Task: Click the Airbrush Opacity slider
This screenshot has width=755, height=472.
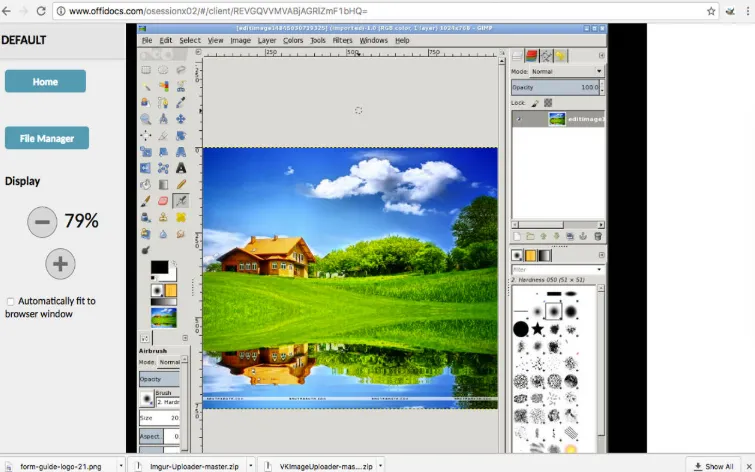Action: (x=159, y=379)
